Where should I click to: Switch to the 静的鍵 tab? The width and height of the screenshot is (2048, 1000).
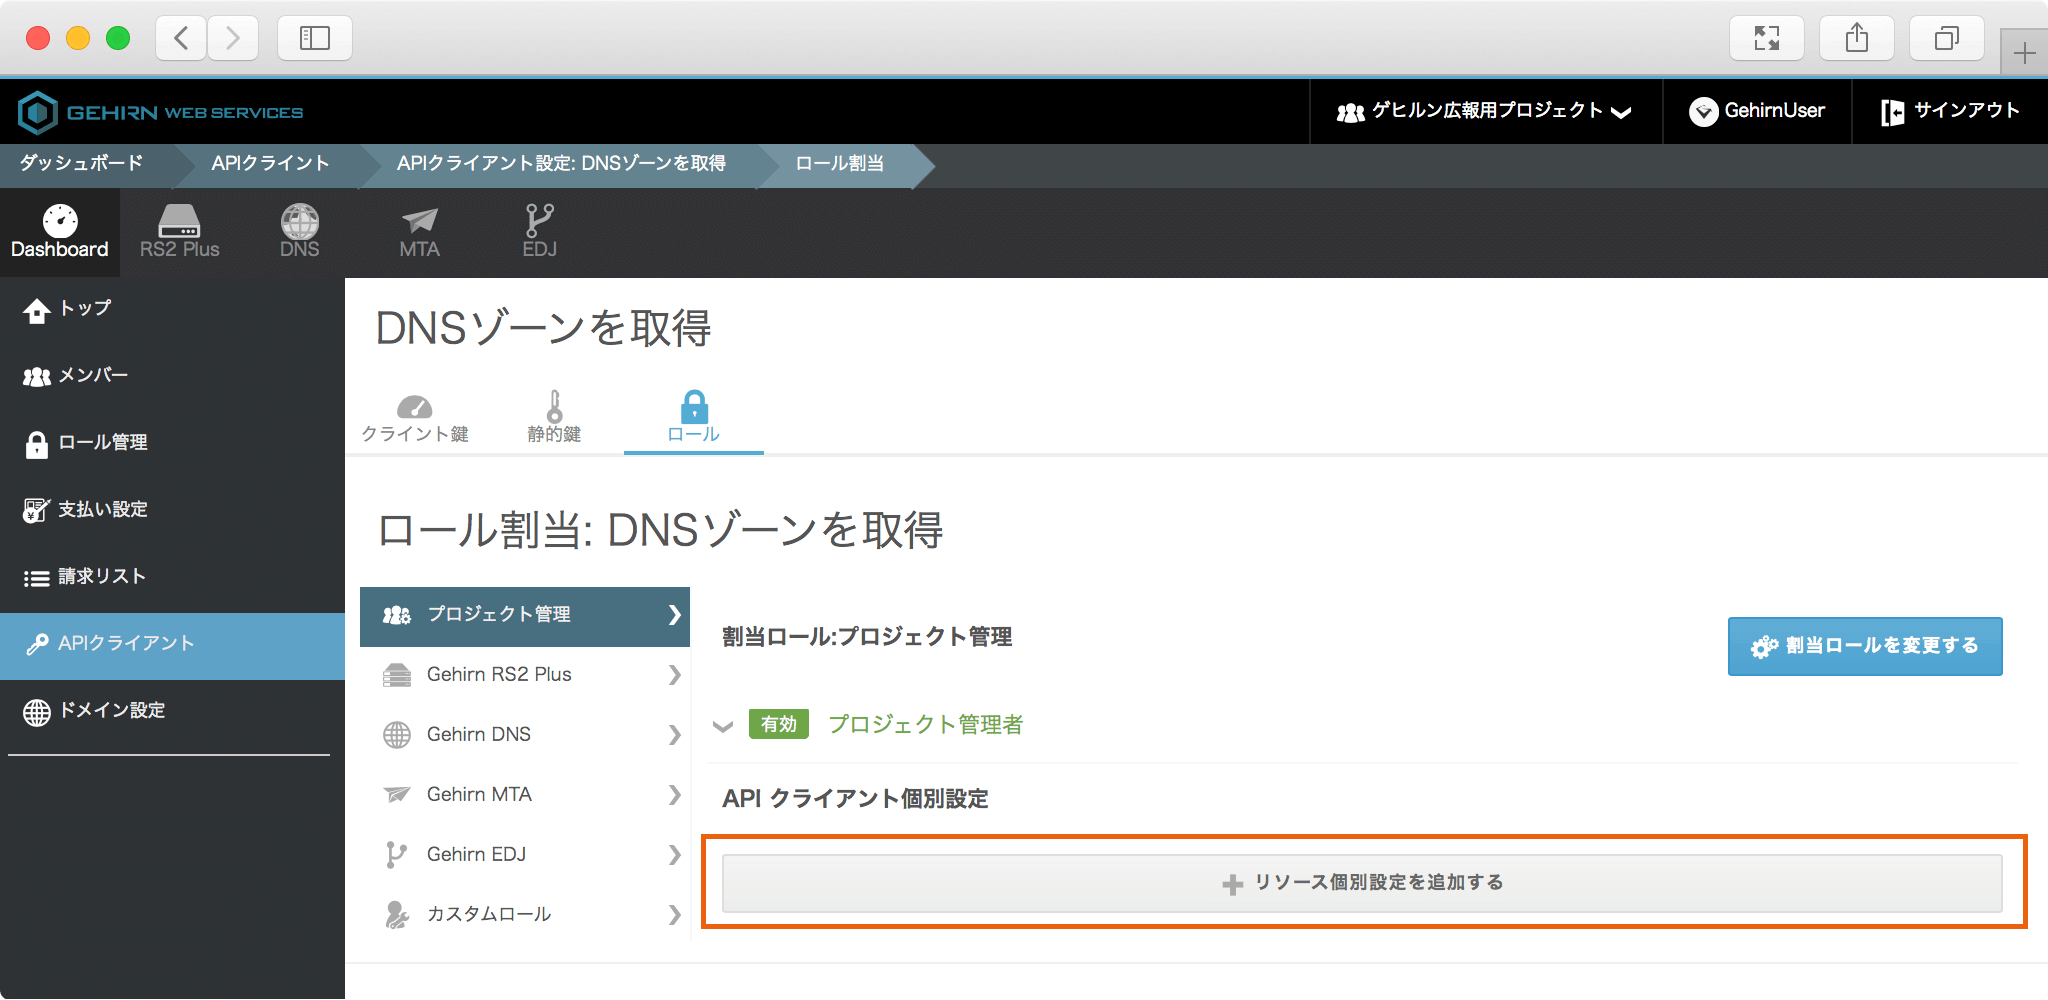tap(554, 418)
